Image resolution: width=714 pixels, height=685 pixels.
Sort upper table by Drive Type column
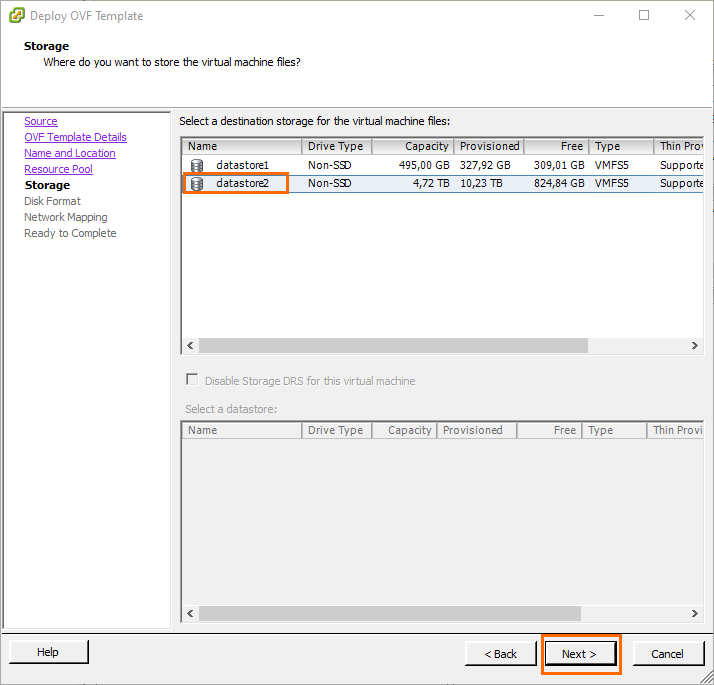pyautogui.click(x=336, y=146)
